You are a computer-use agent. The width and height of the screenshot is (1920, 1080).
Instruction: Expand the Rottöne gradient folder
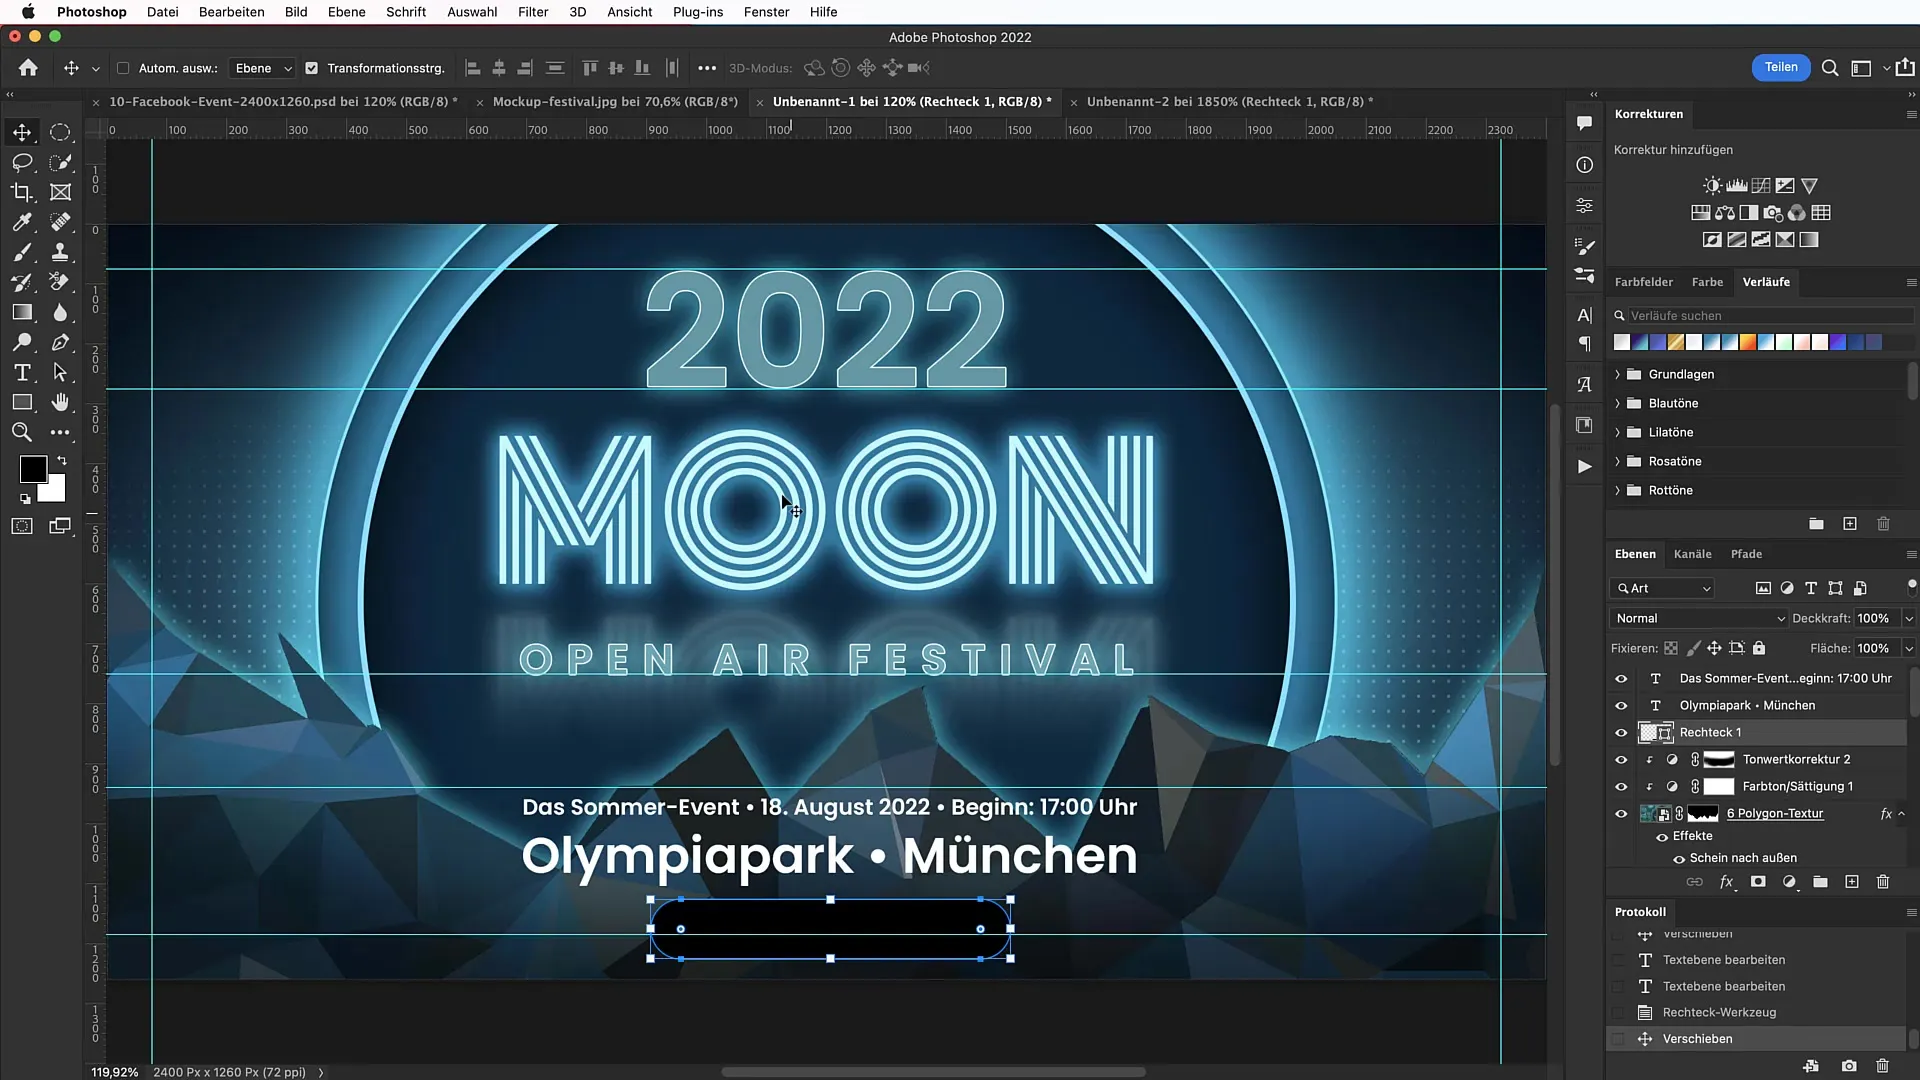1617,491
